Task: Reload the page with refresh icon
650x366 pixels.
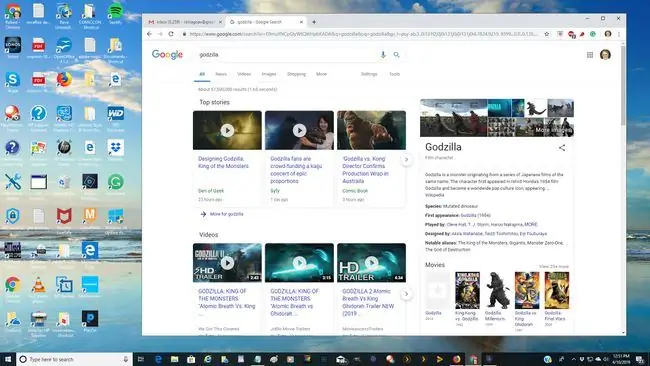Action: [x=171, y=34]
